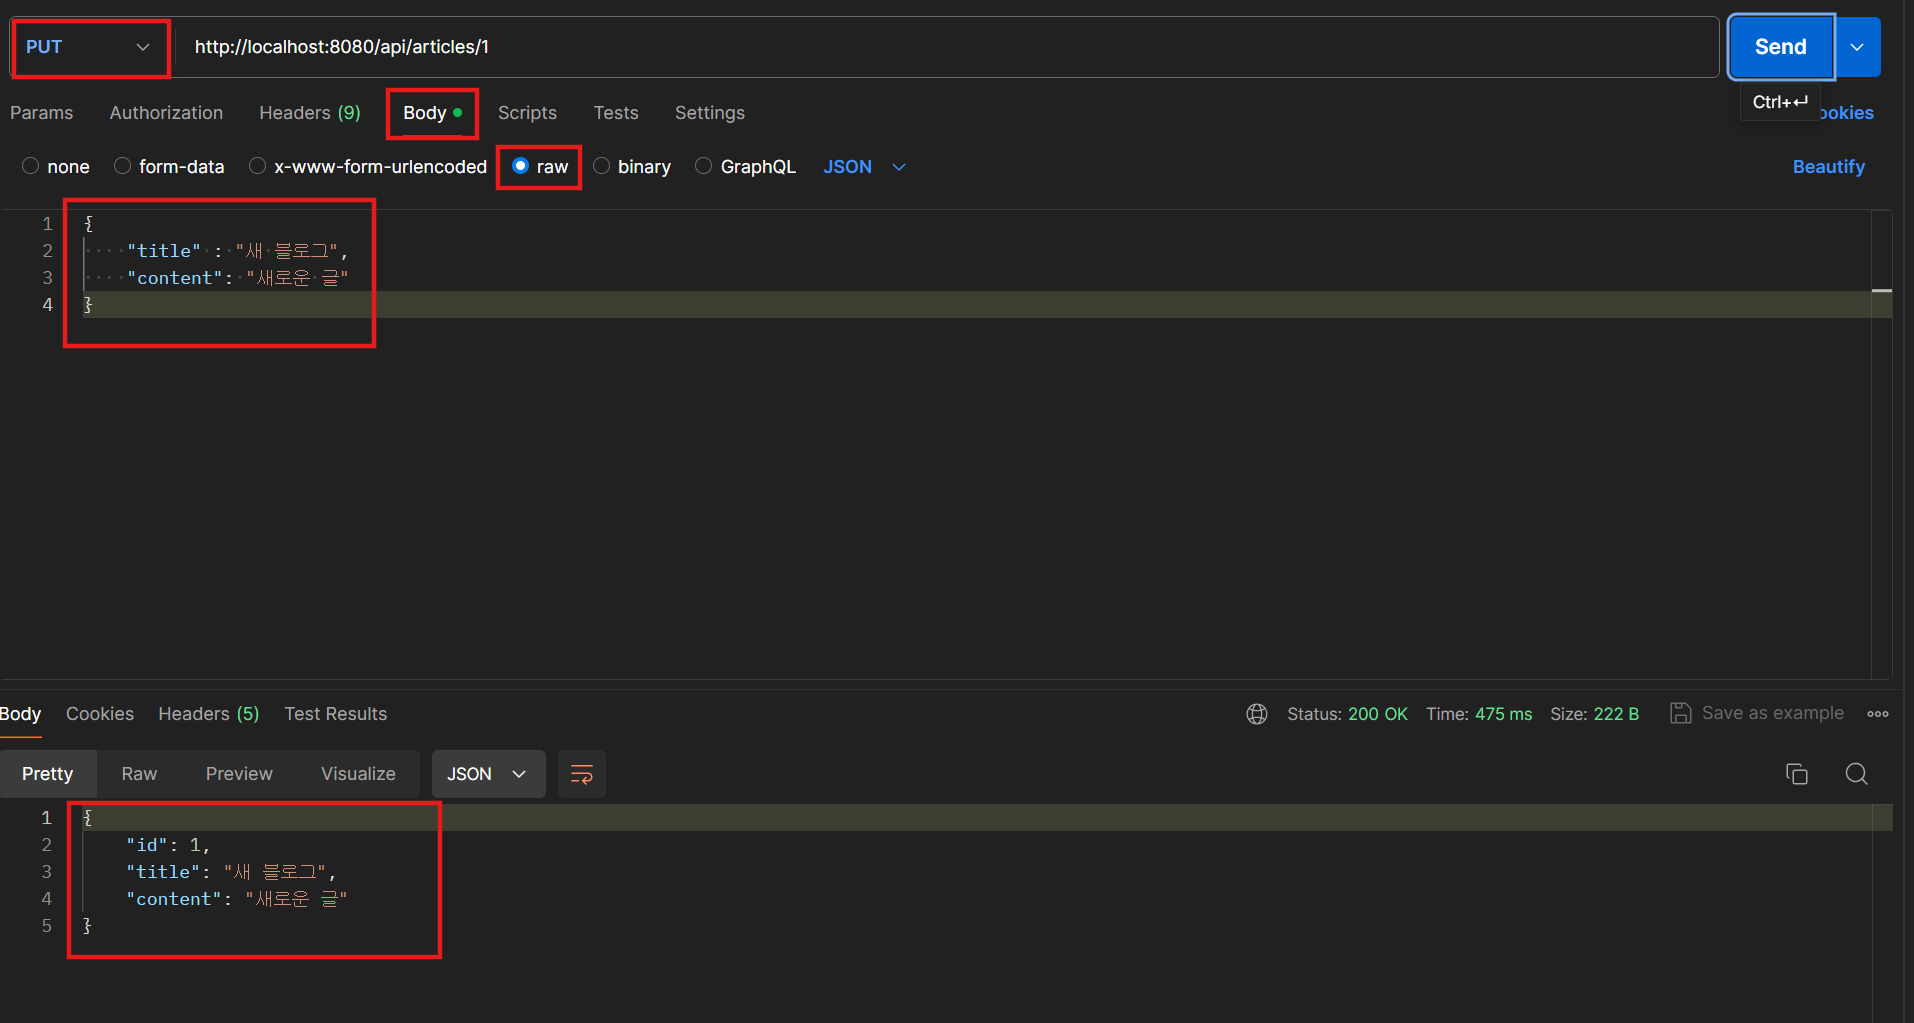The height and width of the screenshot is (1023, 1914).
Task: Click the request editor scrollbar marker
Action: click(1881, 291)
